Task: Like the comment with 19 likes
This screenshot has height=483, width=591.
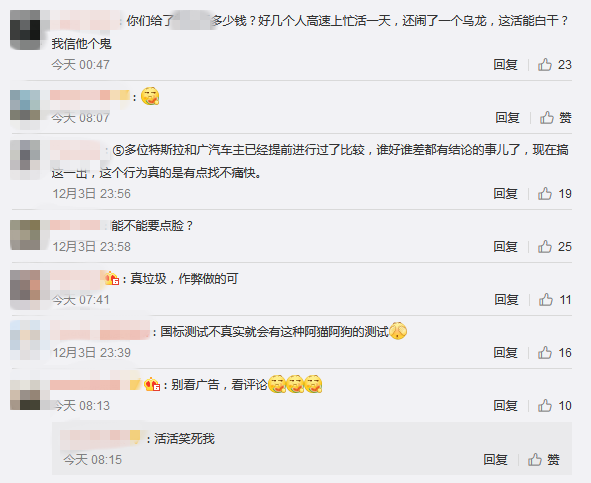Action: 554,194
